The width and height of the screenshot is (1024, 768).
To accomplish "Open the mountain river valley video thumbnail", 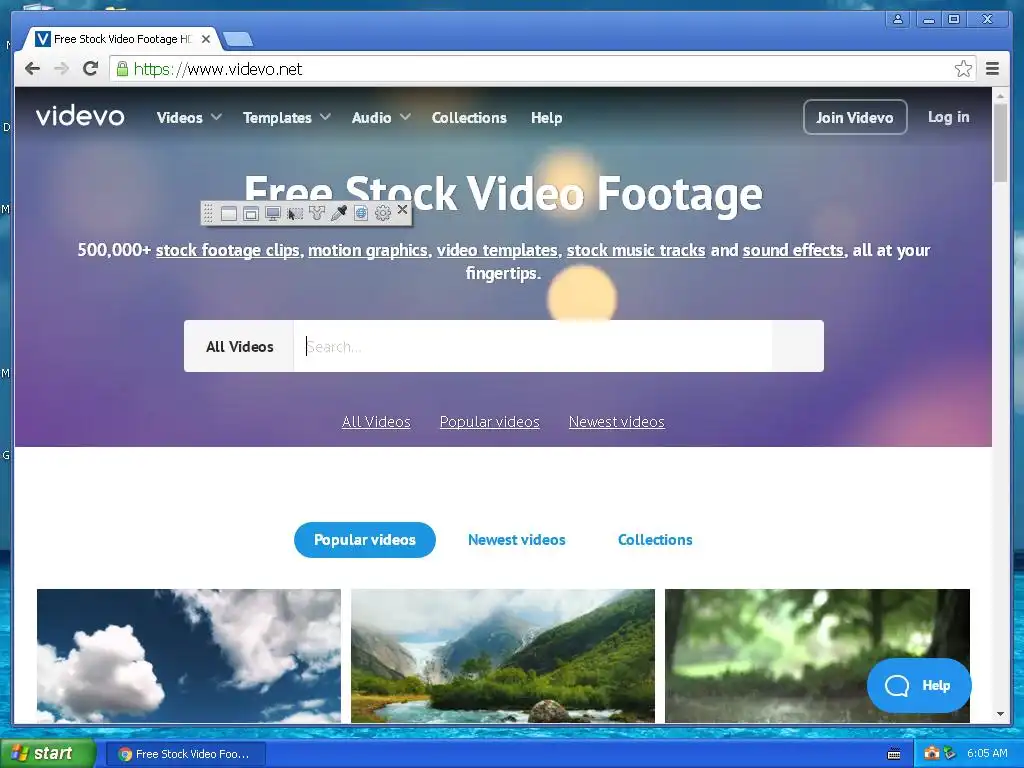I will pos(503,656).
